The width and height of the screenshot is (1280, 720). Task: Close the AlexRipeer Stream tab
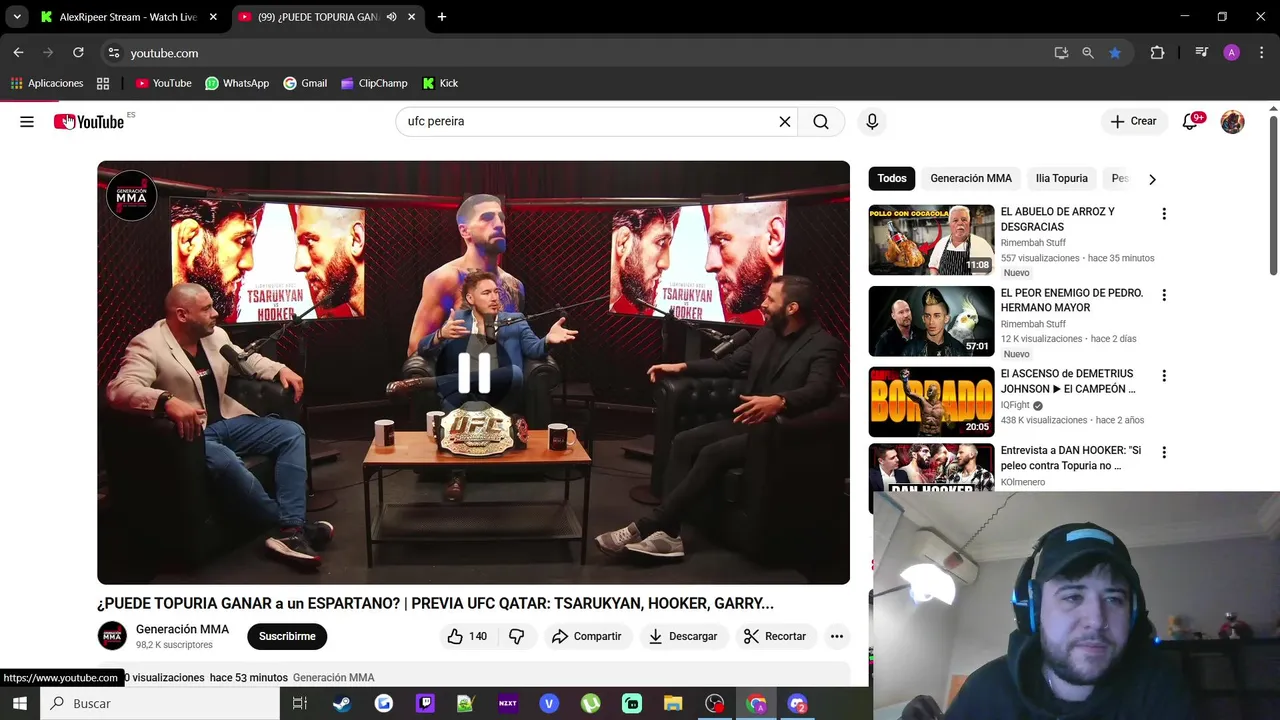point(213,17)
